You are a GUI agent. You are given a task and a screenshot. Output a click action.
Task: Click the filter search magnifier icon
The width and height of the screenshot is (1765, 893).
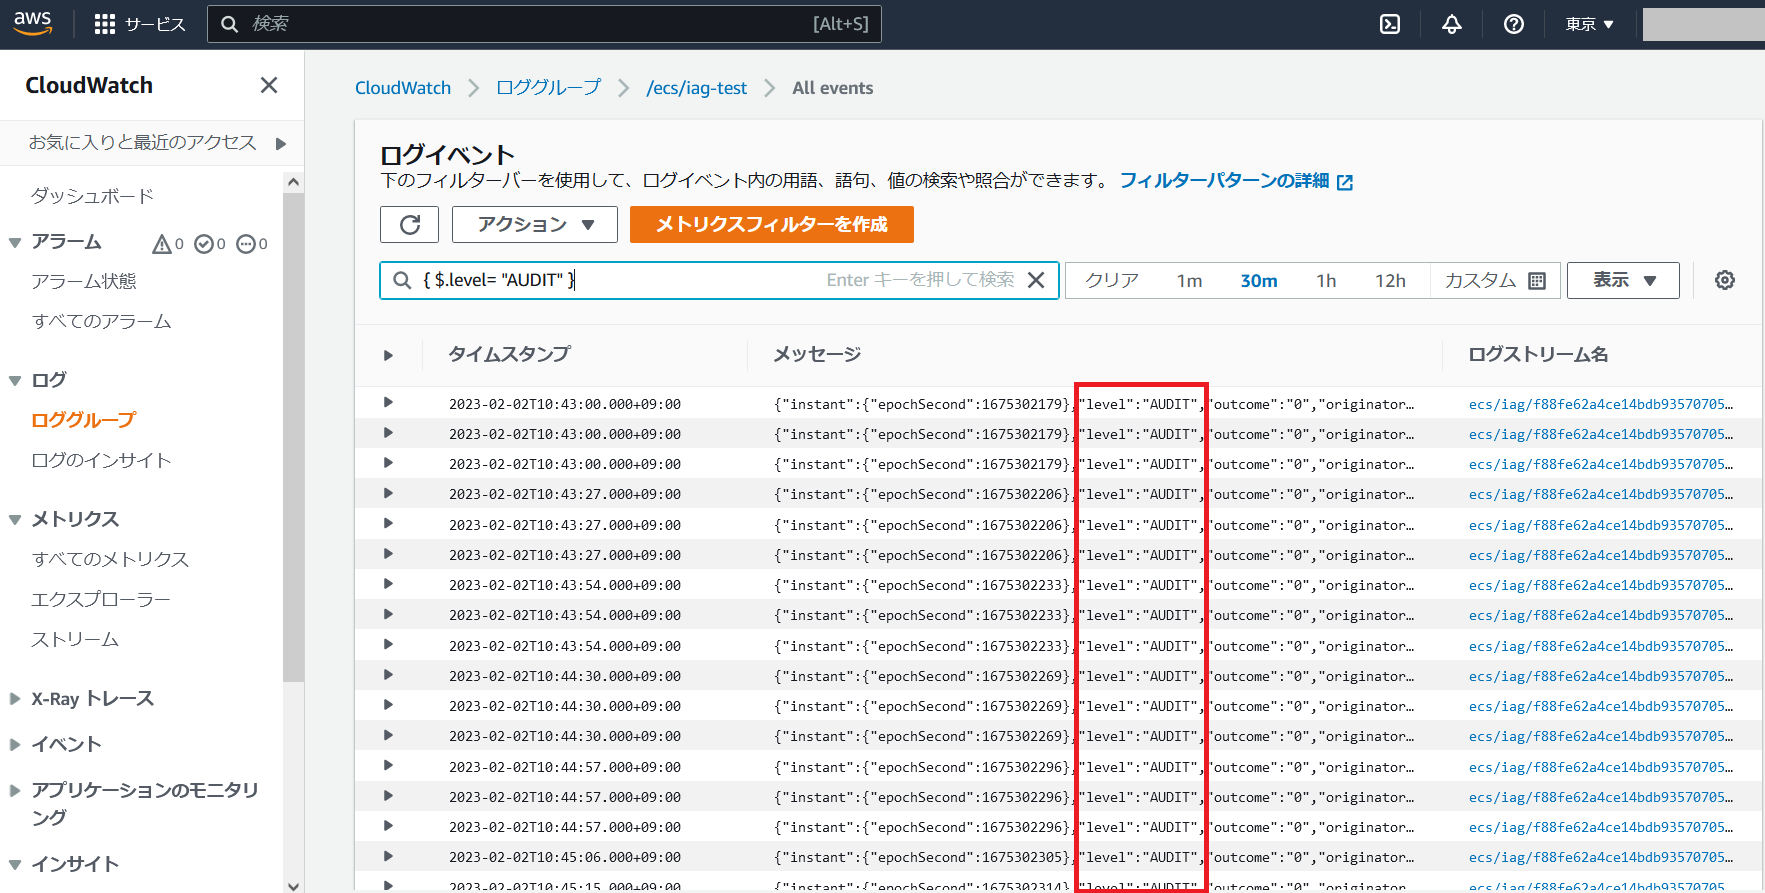point(402,280)
